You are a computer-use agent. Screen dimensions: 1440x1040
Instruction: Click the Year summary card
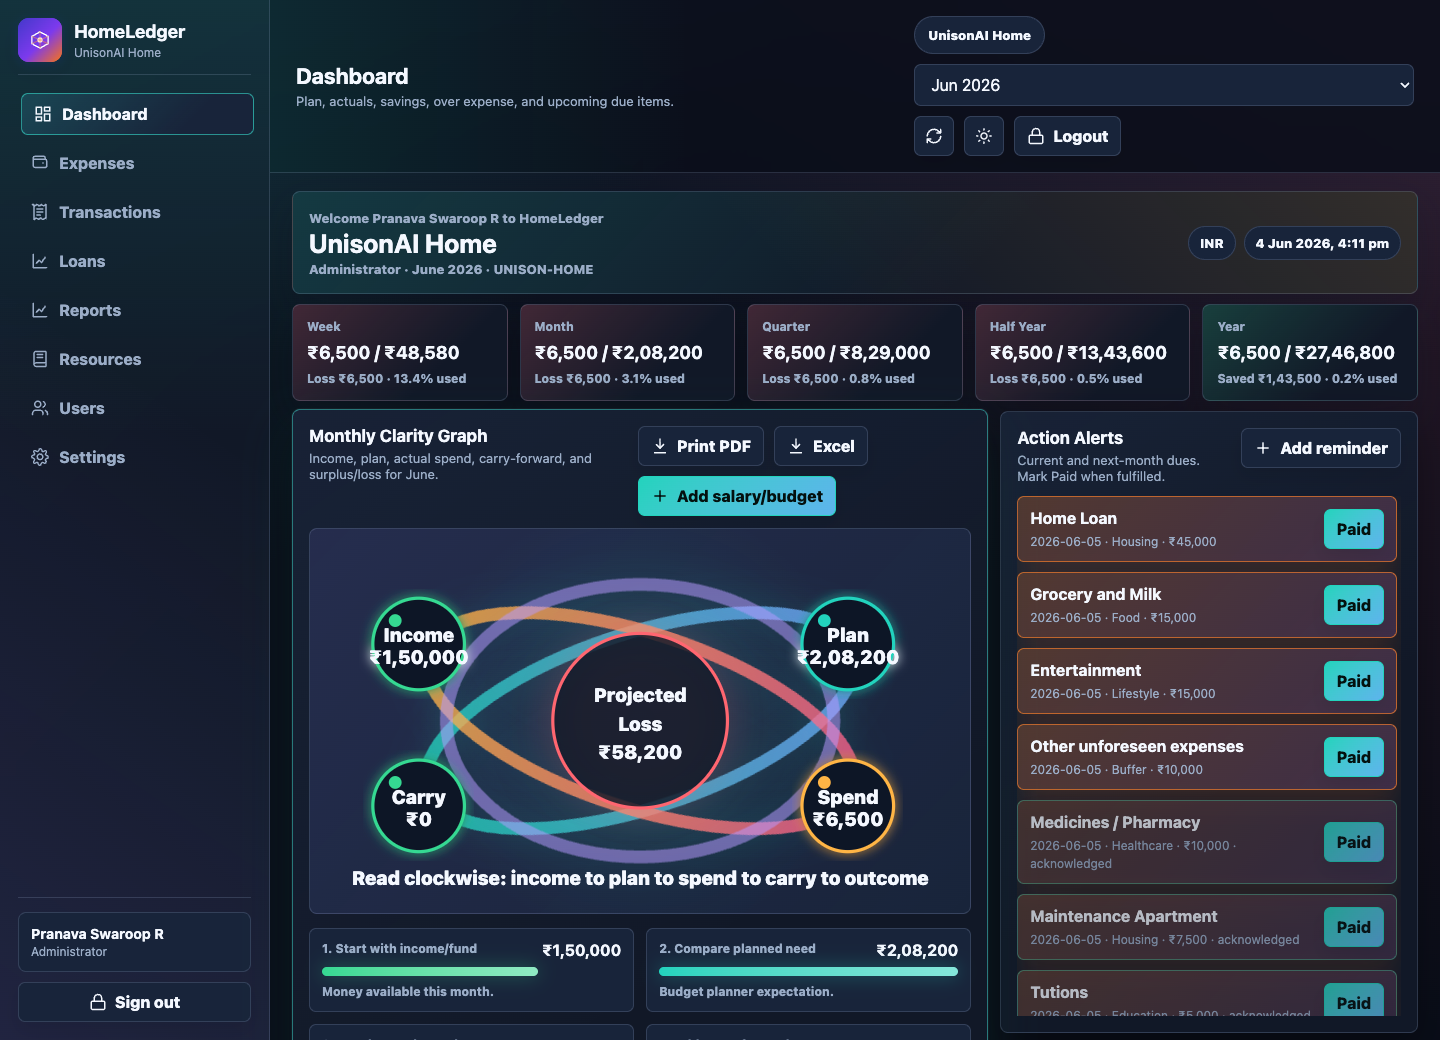pos(1310,352)
